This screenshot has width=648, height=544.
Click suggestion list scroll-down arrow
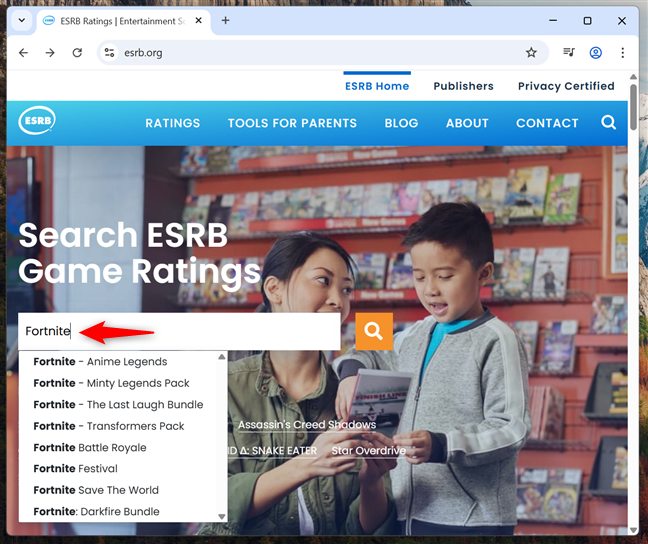click(x=222, y=517)
